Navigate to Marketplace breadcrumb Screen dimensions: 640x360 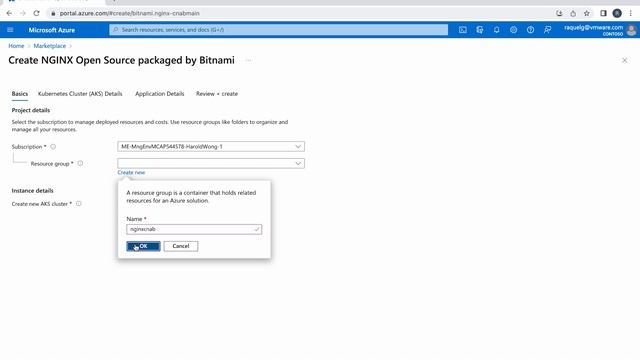pyautogui.click(x=49, y=46)
